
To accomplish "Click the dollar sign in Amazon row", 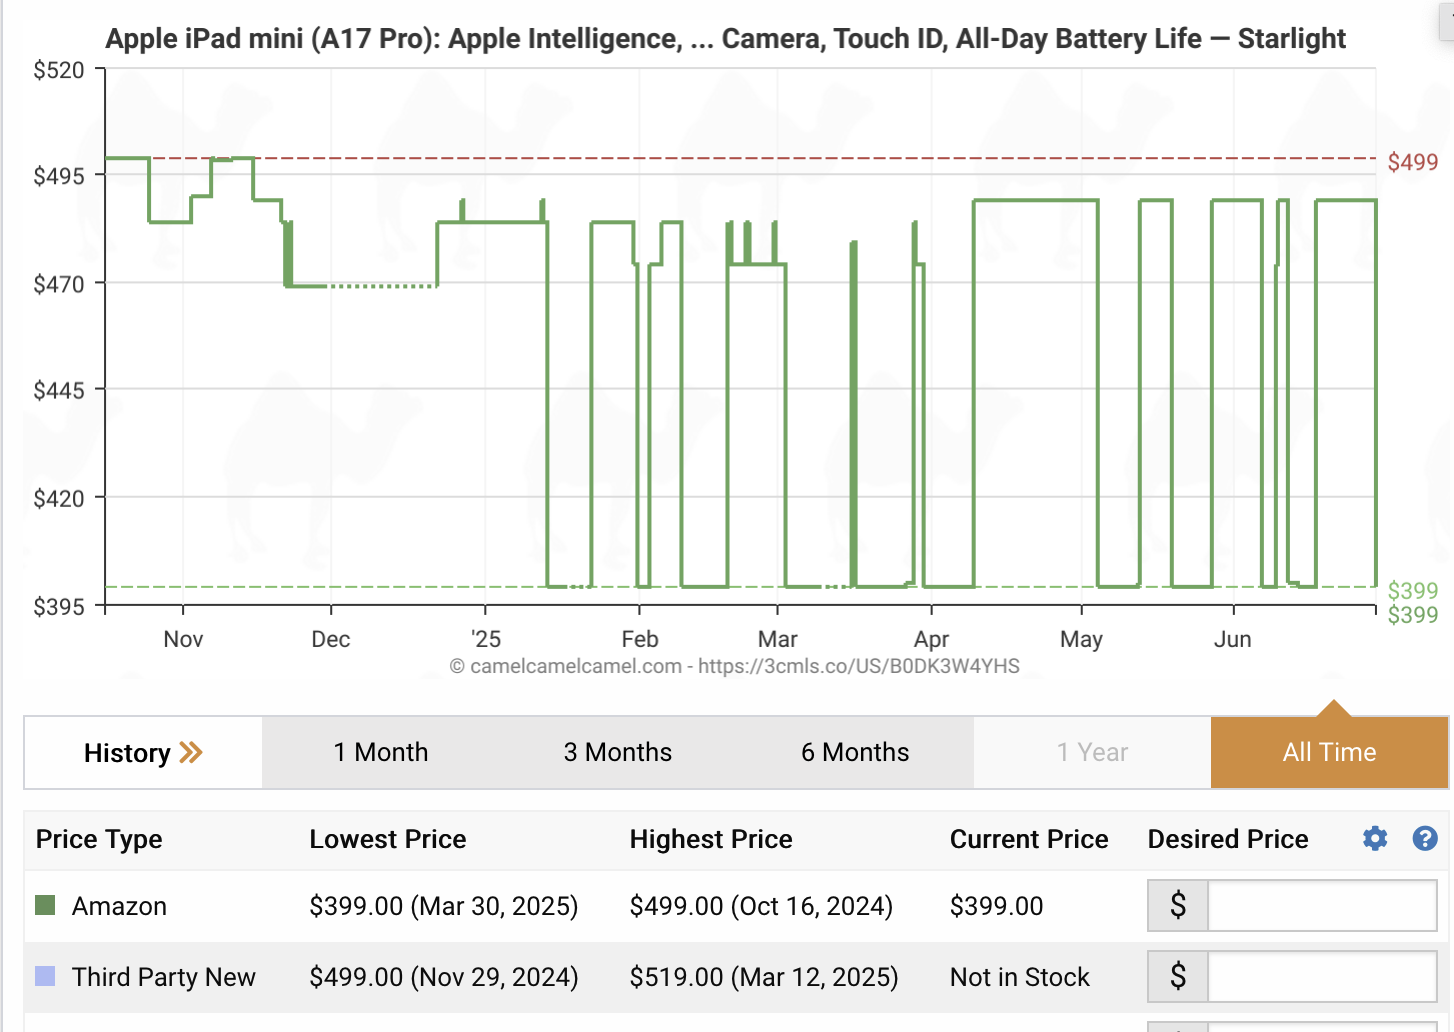I will 1178,906.
